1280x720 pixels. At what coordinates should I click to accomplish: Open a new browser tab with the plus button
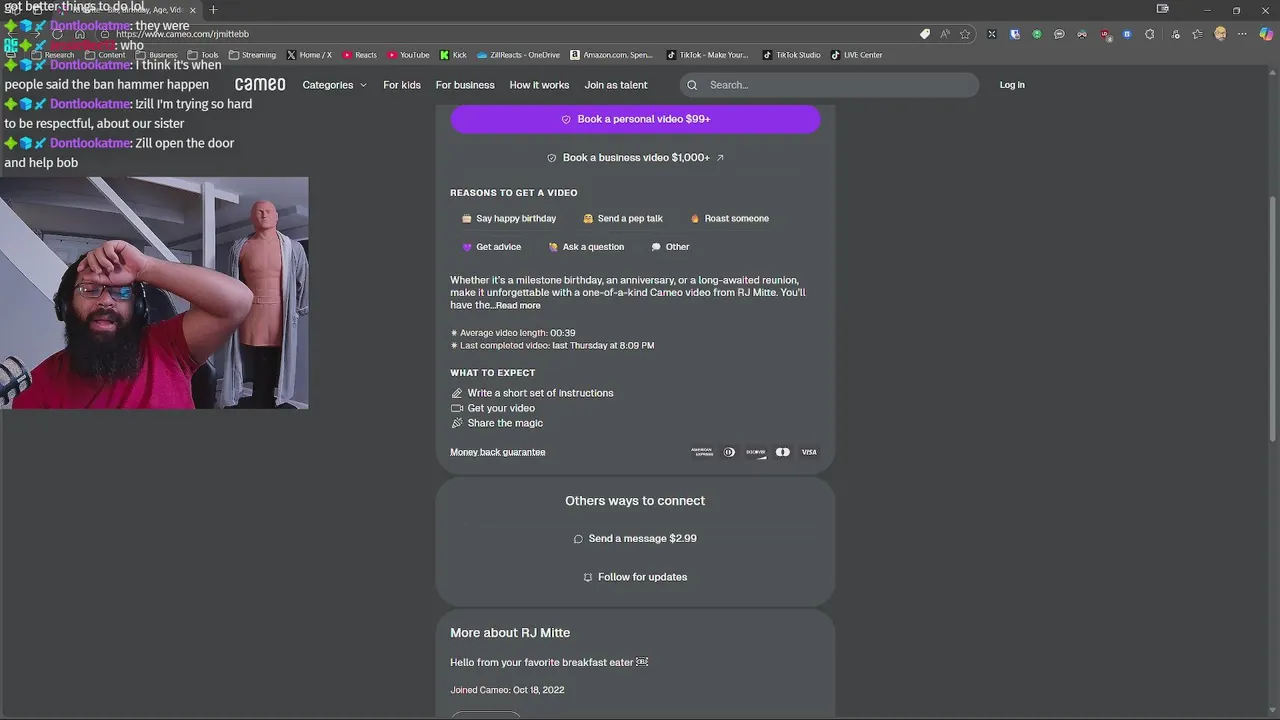213,10
